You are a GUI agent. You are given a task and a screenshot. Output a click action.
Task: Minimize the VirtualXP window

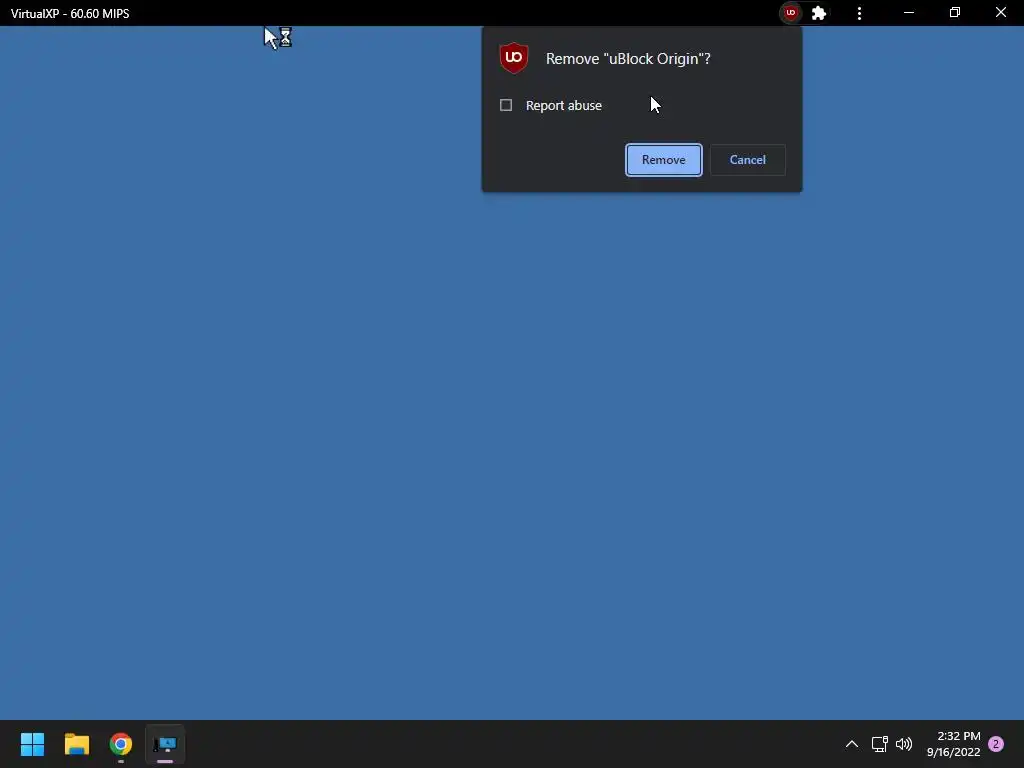(x=909, y=13)
